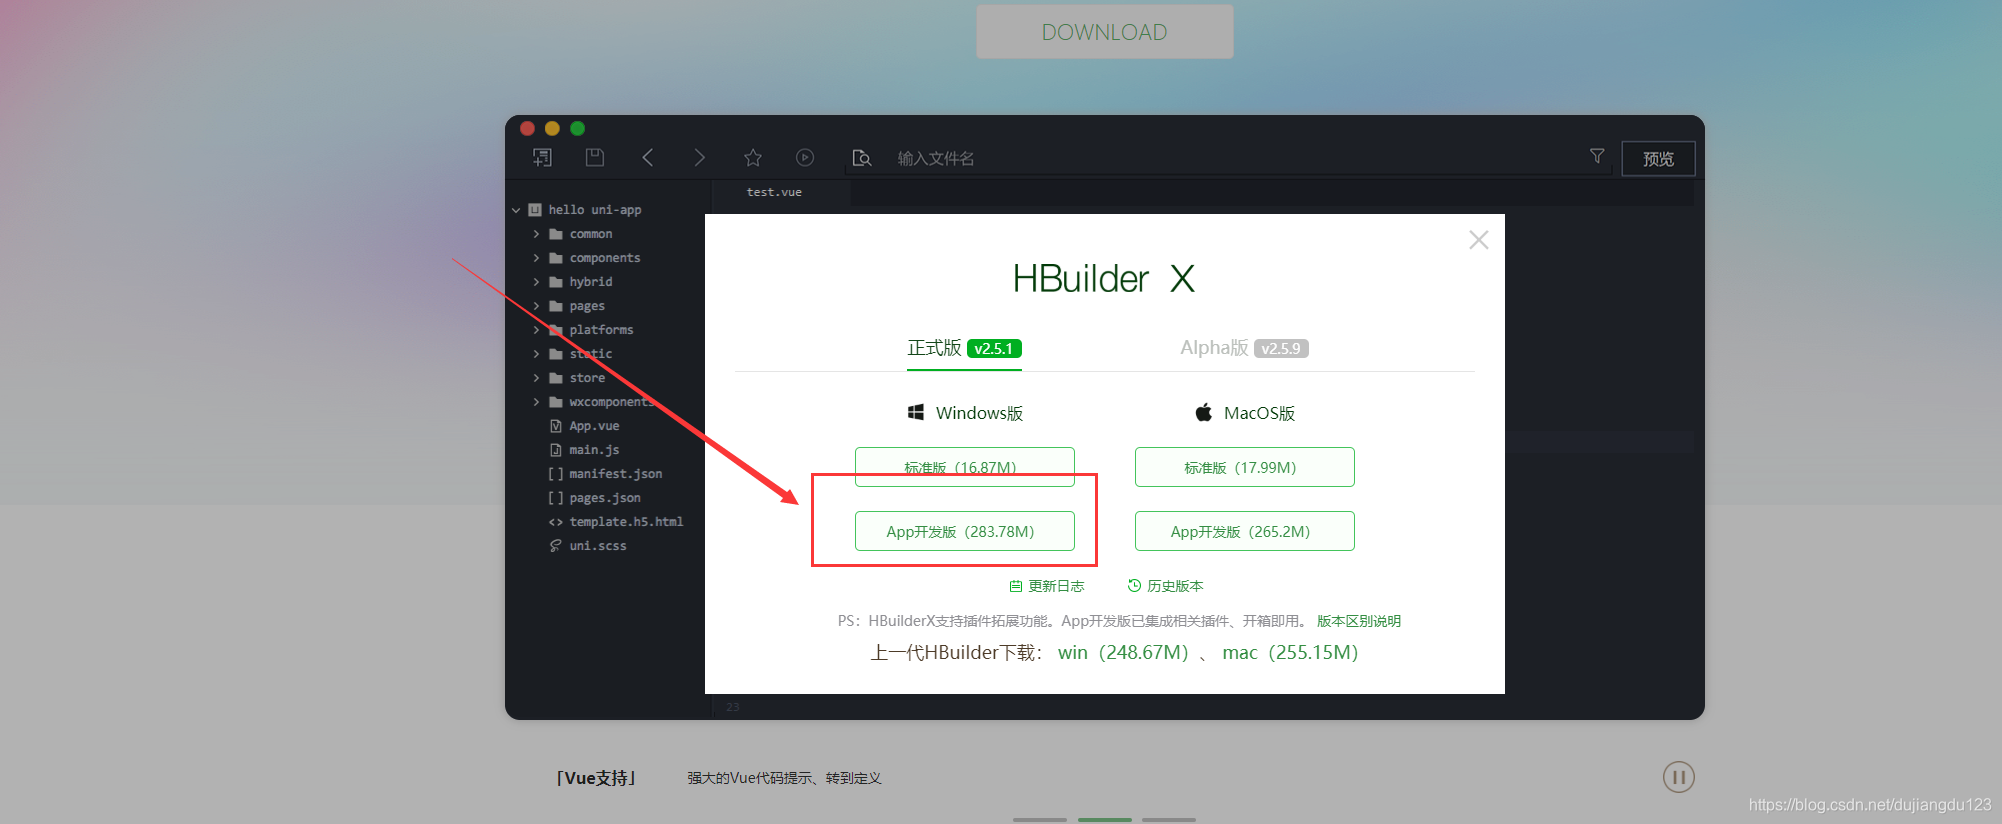This screenshot has width=2002, height=824.
Task: Open manifest.json in file tree
Action: coord(615,474)
